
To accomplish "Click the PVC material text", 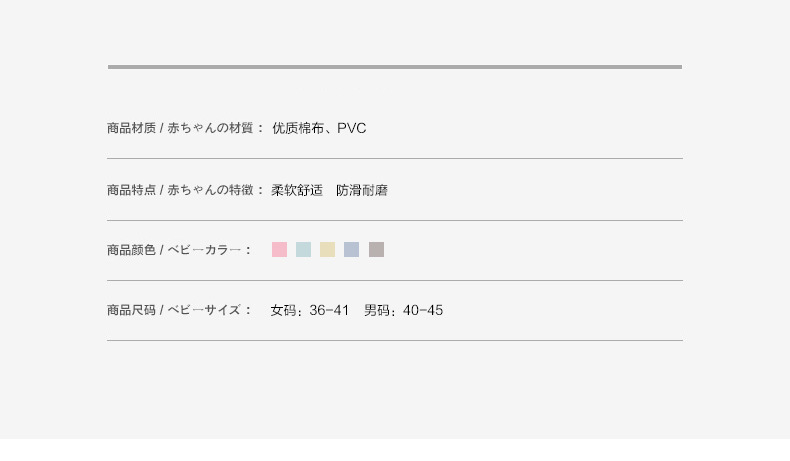I will click(x=352, y=128).
